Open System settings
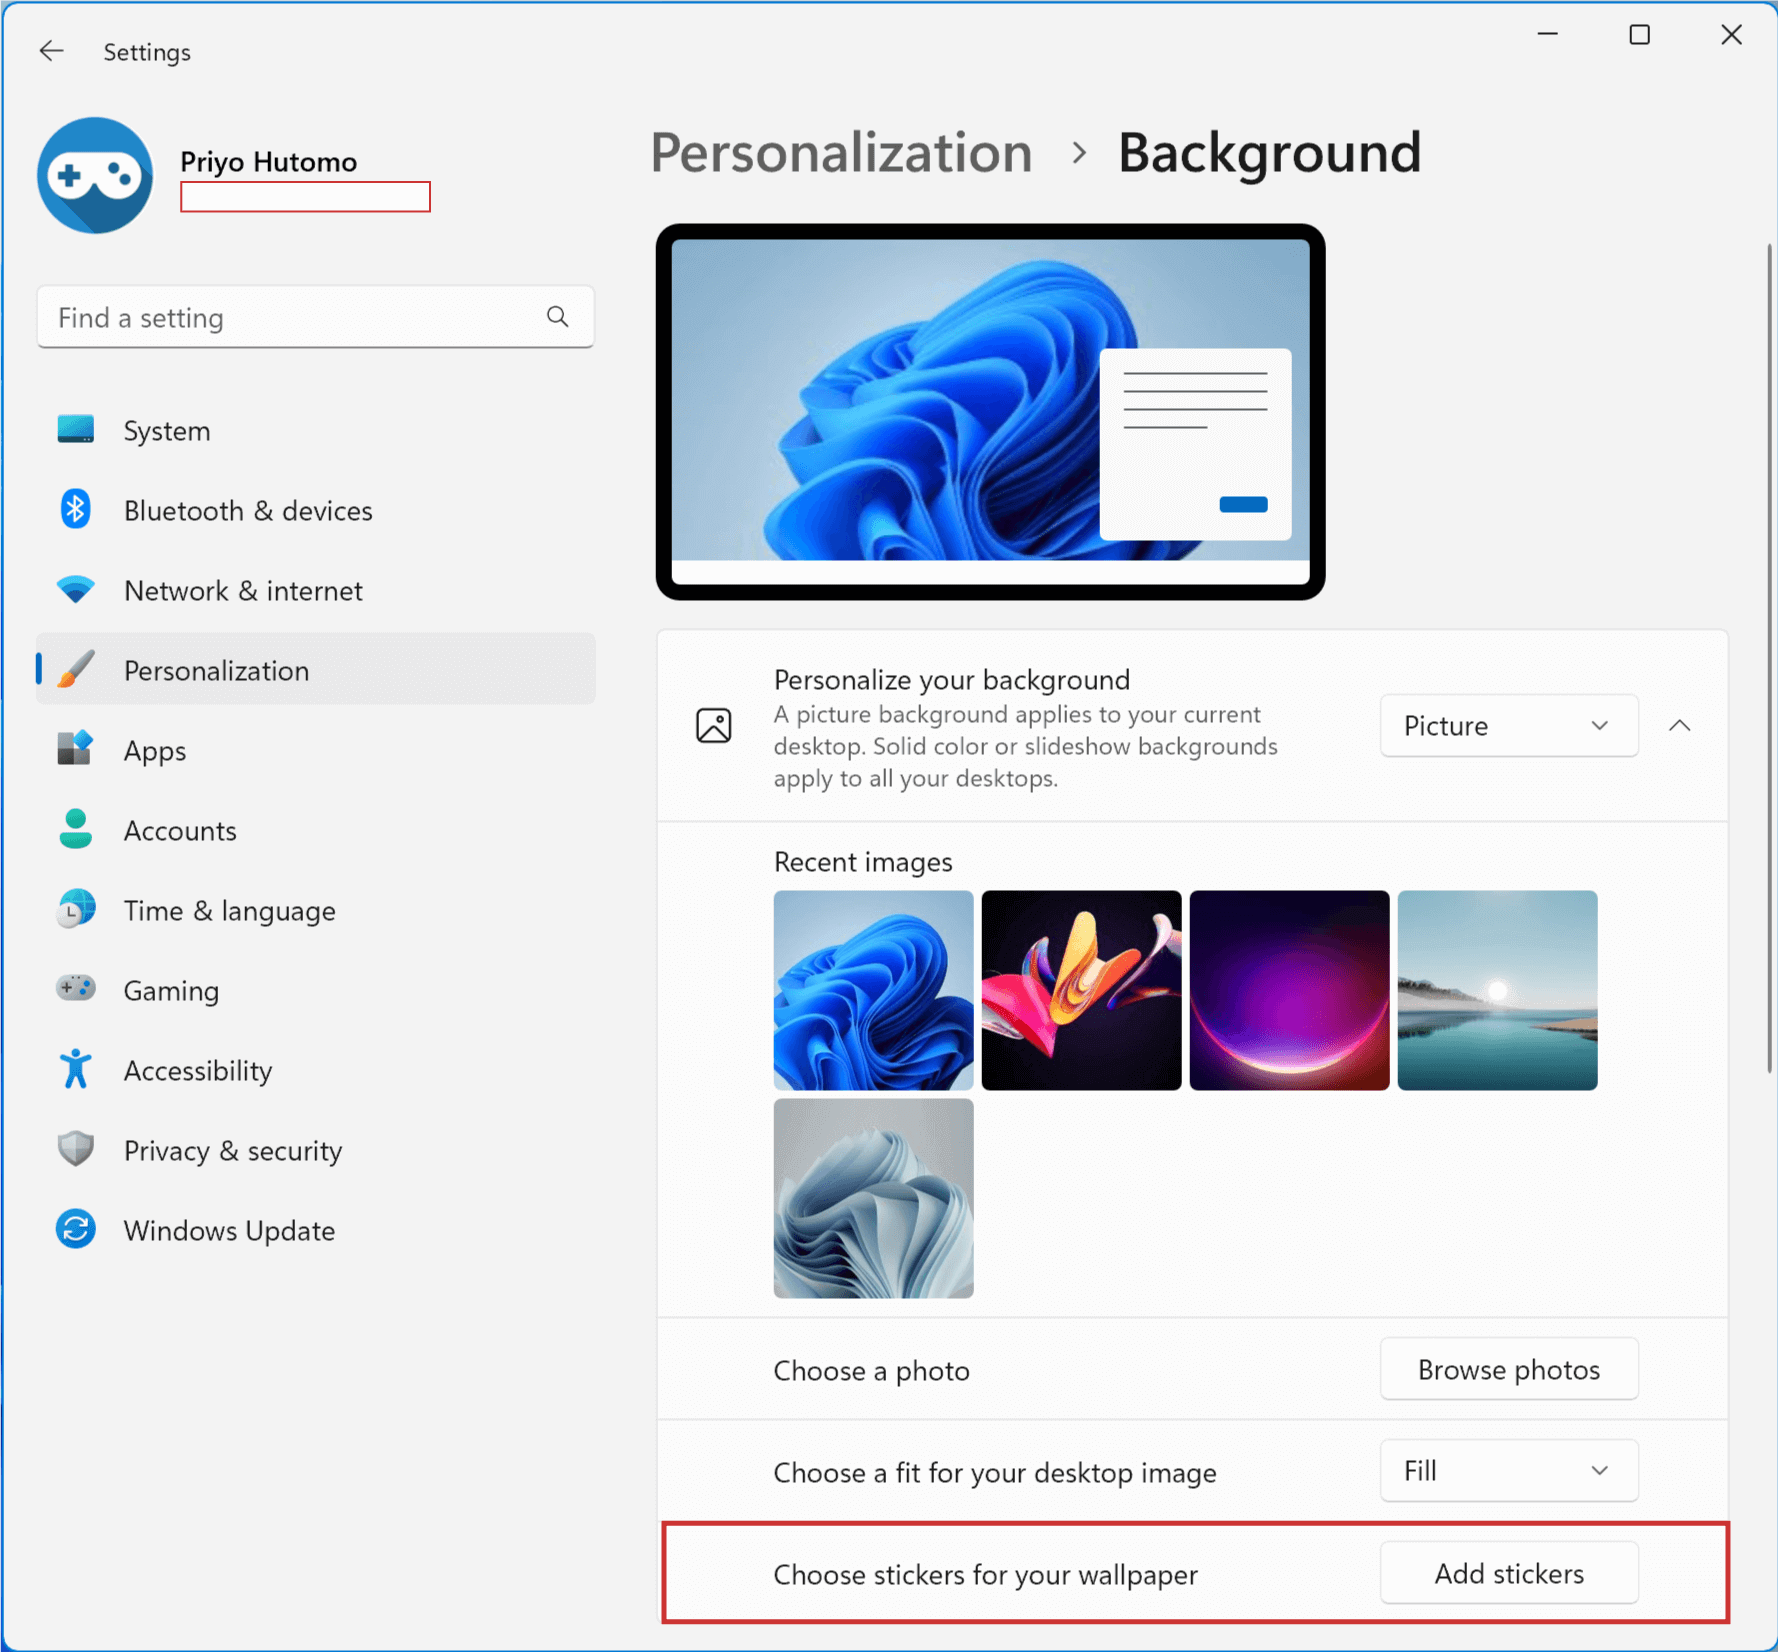The height and width of the screenshot is (1652, 1778). [x=316, y=430]
